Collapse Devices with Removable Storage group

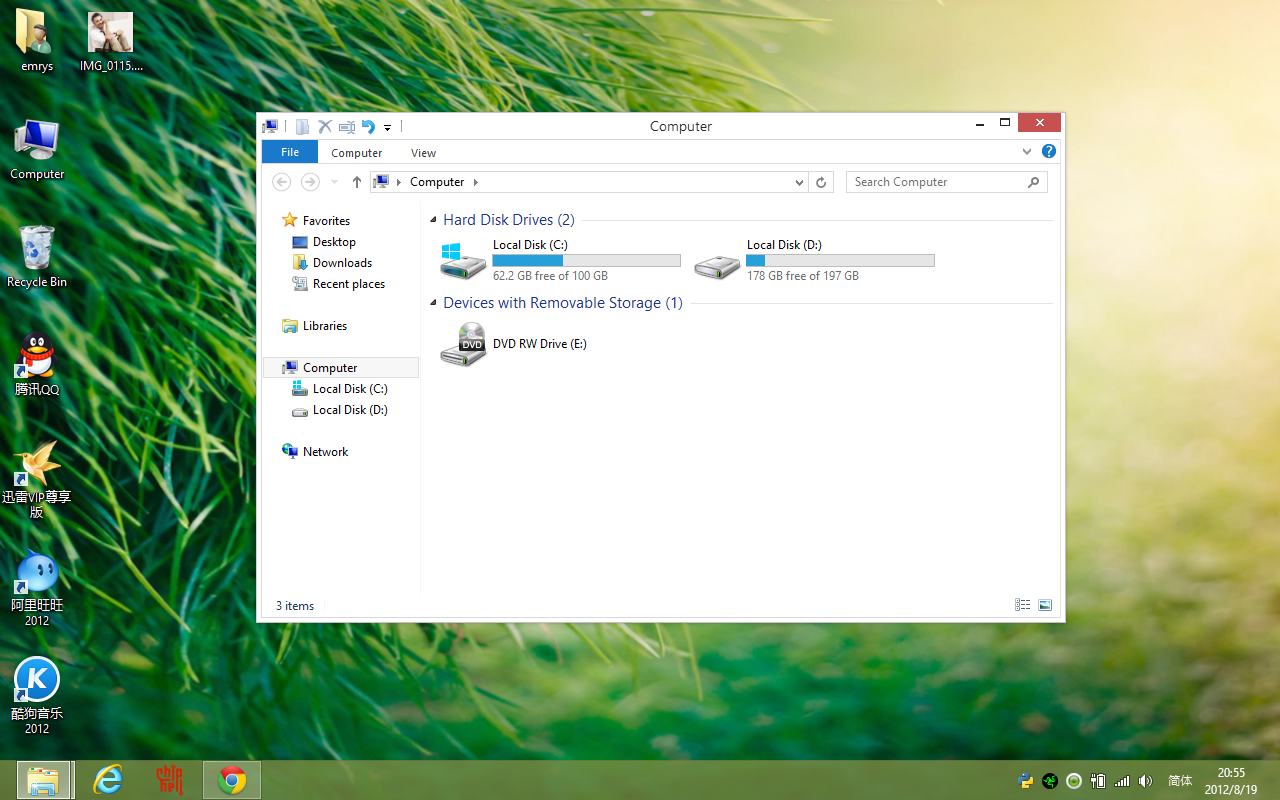click(434, 304)
